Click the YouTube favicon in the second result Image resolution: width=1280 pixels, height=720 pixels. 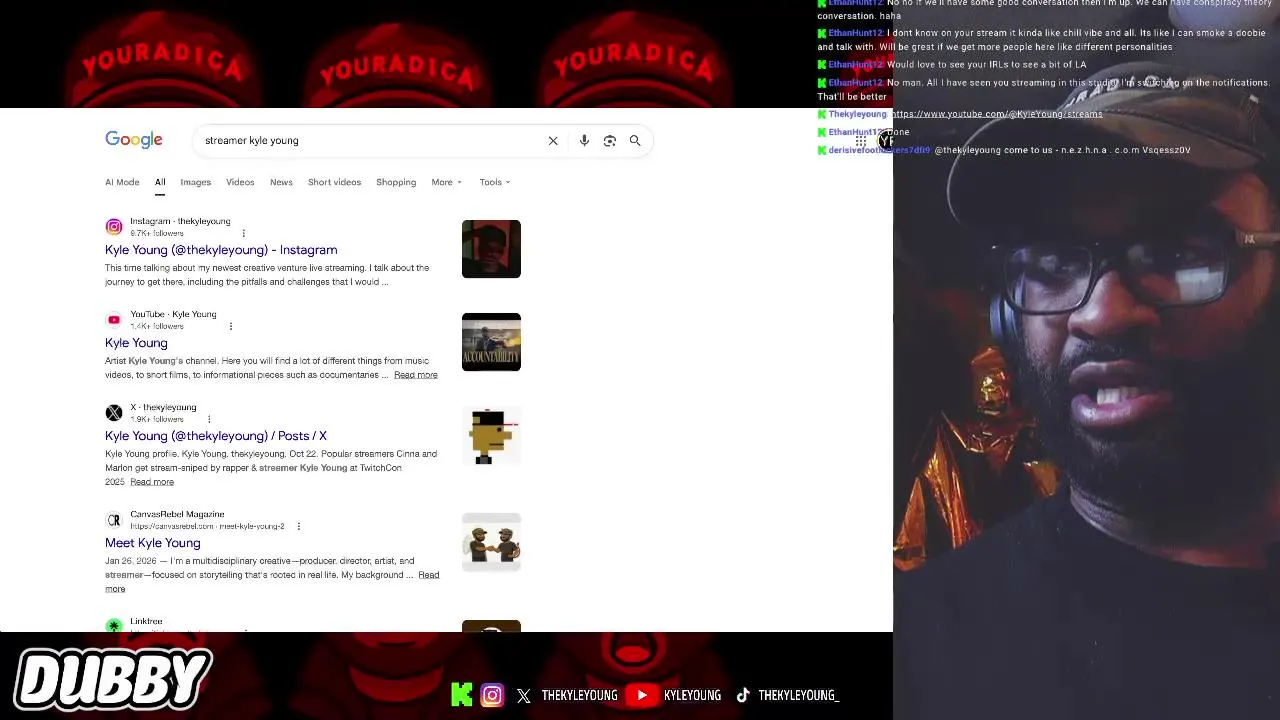(114, 320)
